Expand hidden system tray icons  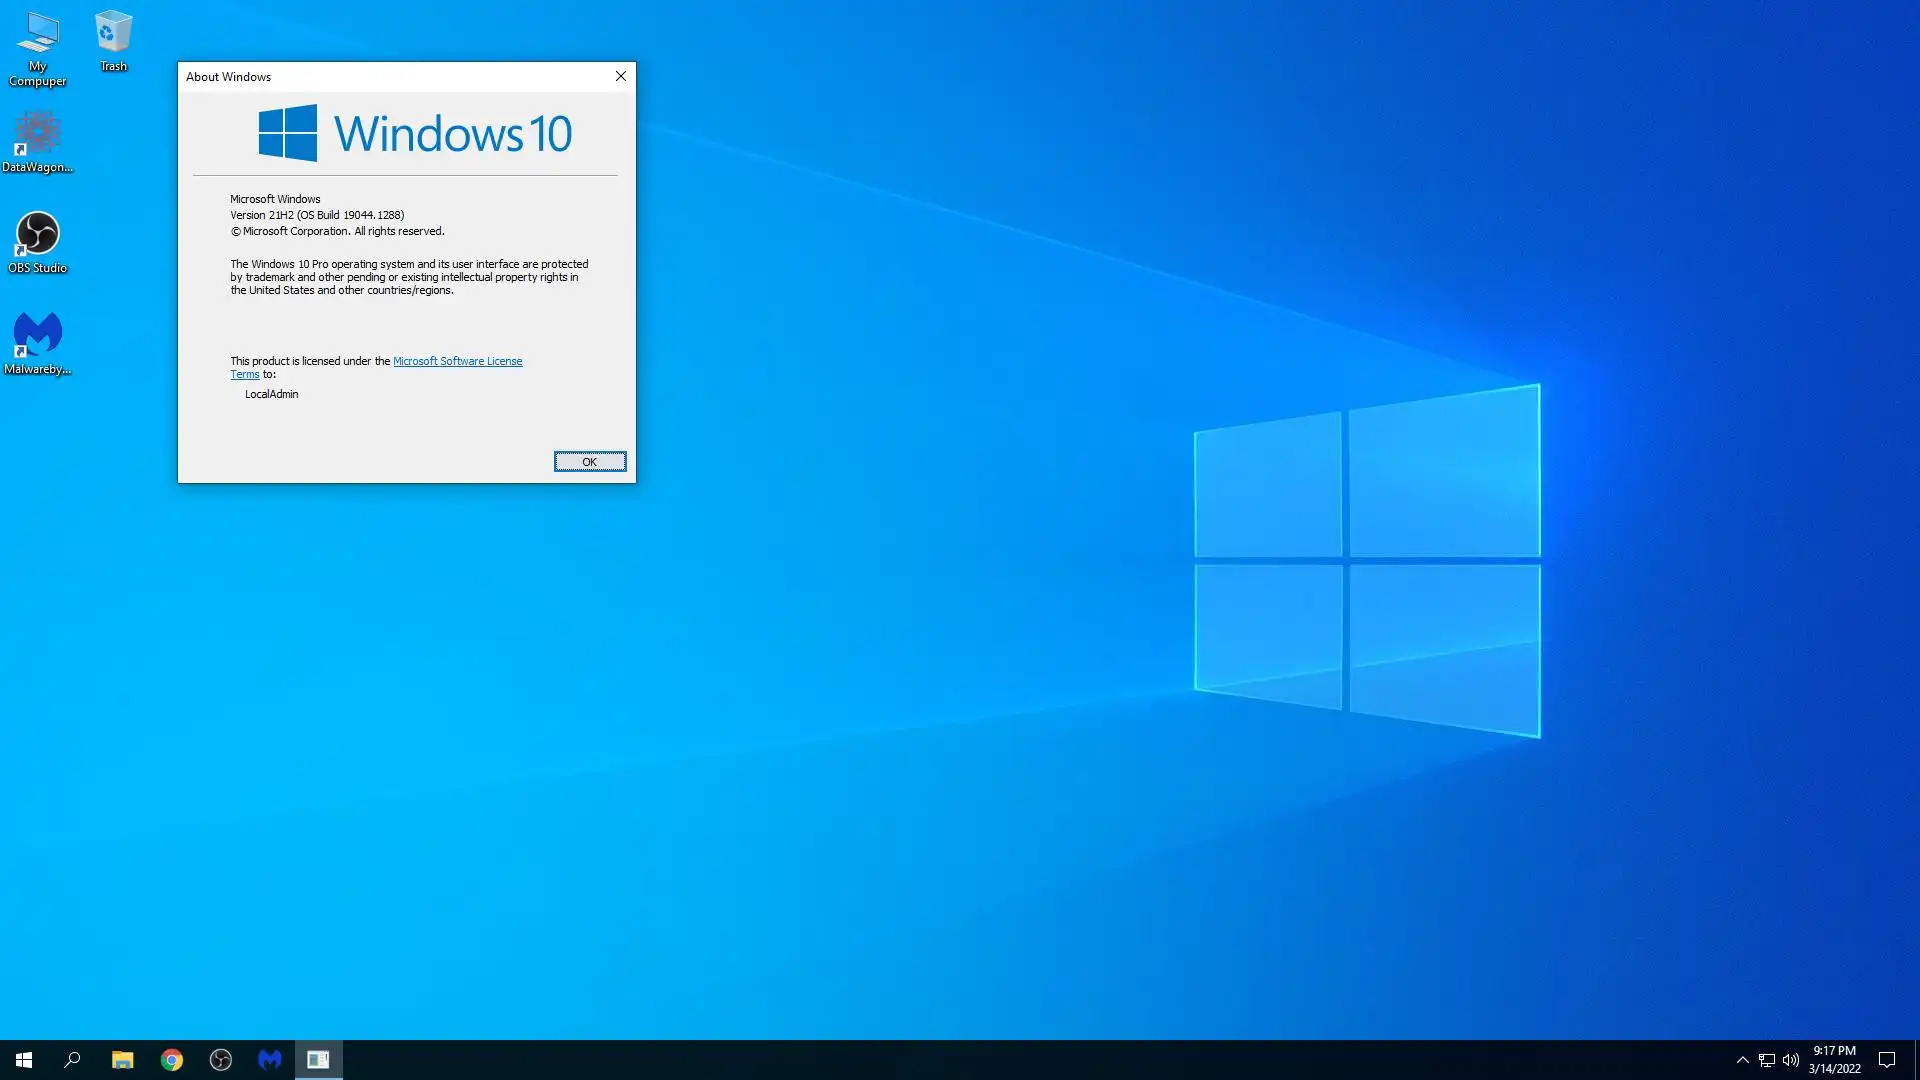1742,1060
